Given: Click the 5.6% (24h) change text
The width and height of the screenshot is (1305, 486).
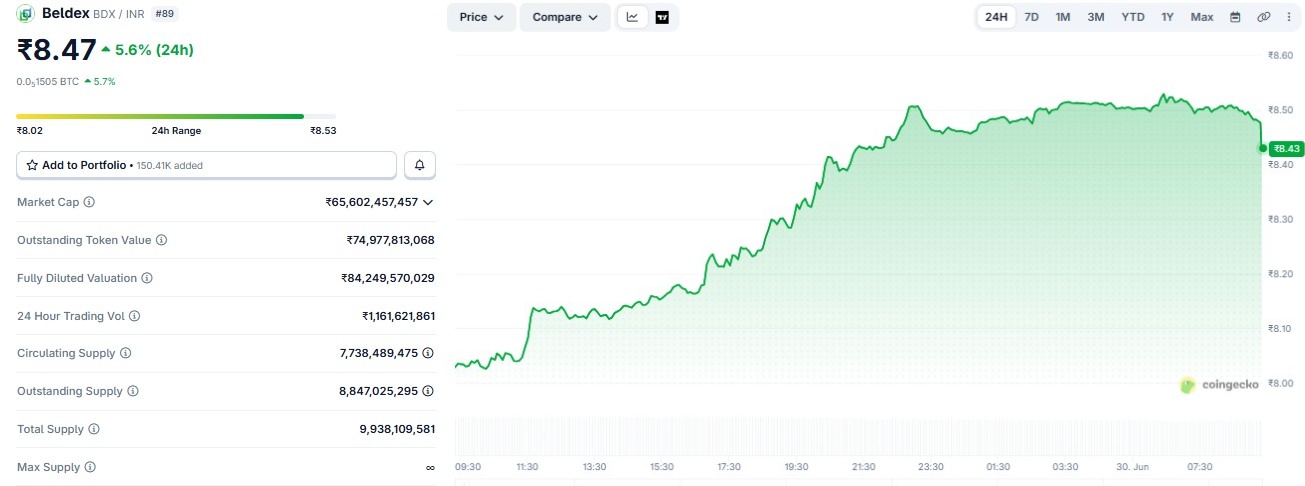Looking at the screenshot, I should 154,49.
